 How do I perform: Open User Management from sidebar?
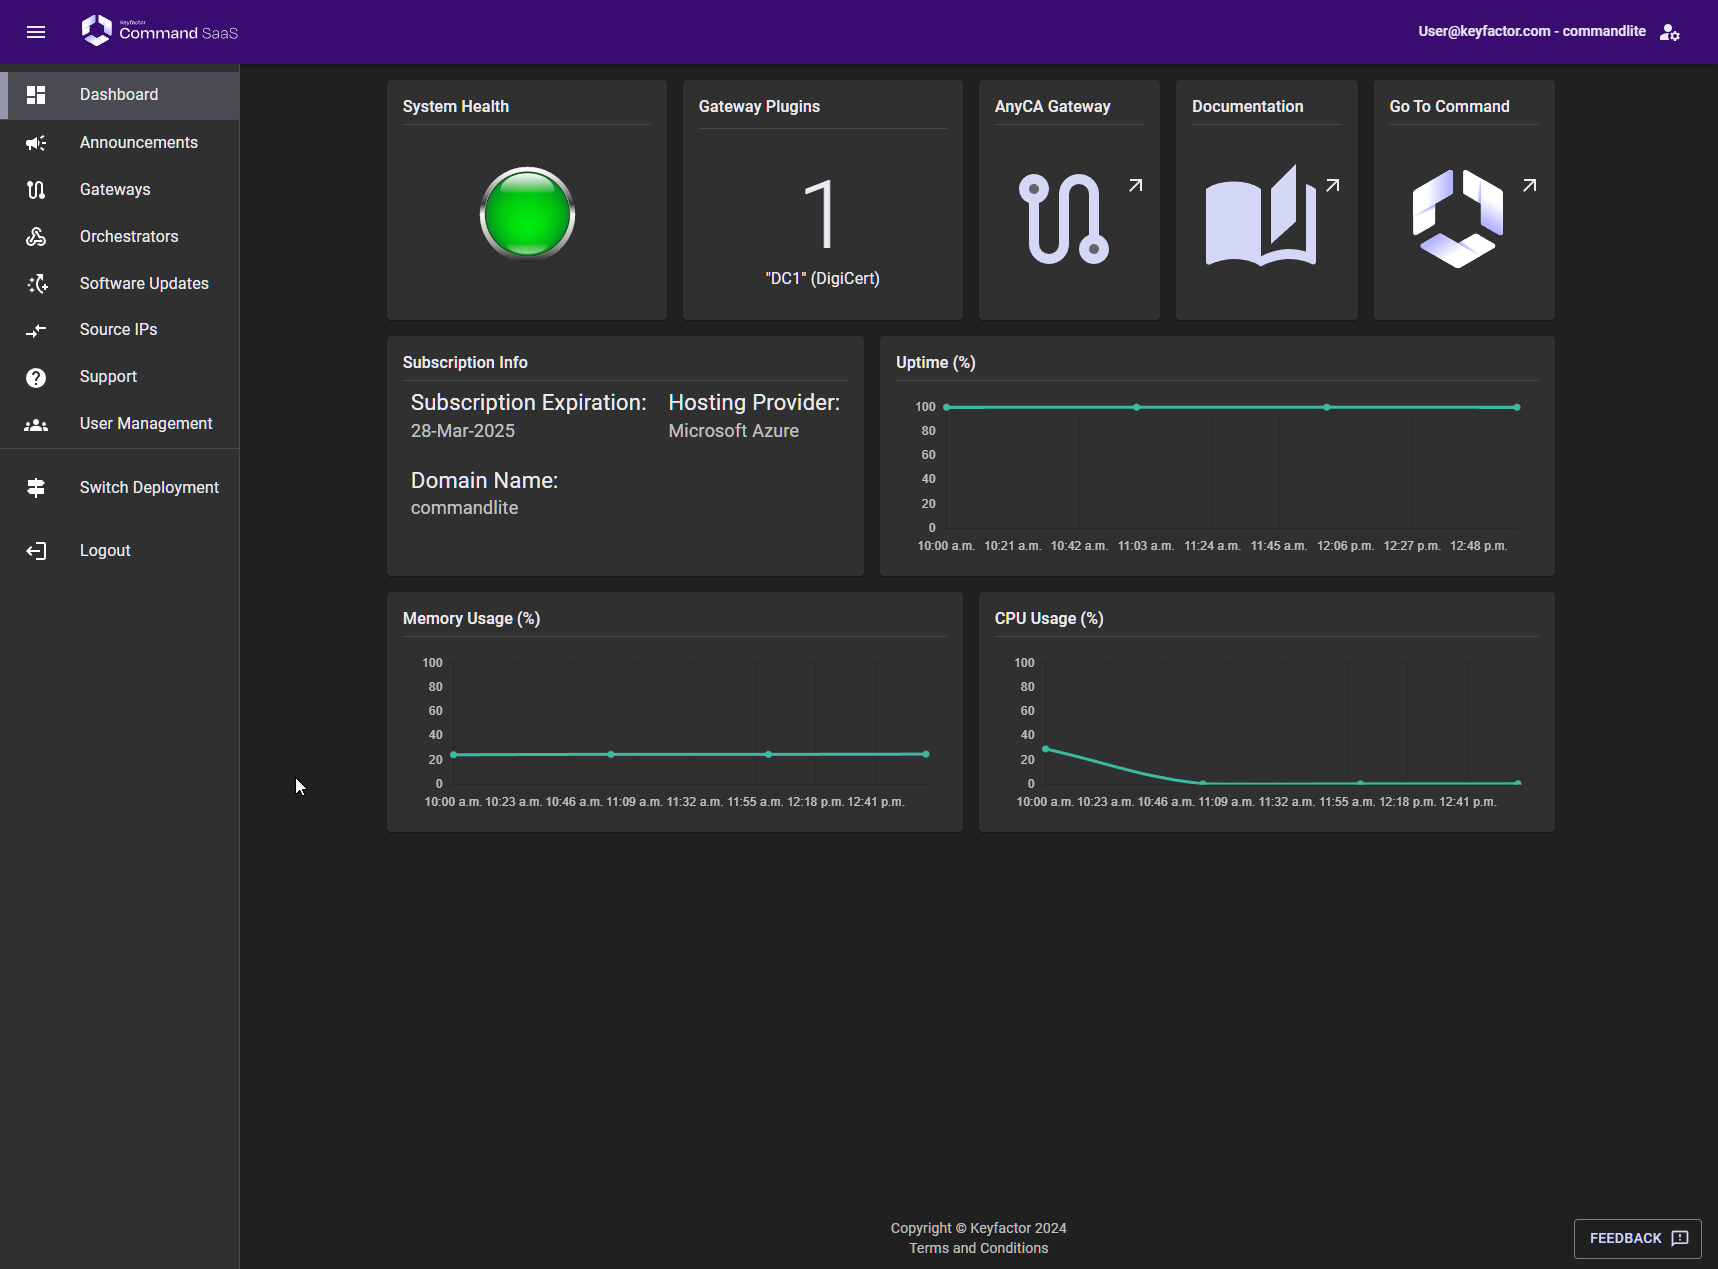pos(120,424)
